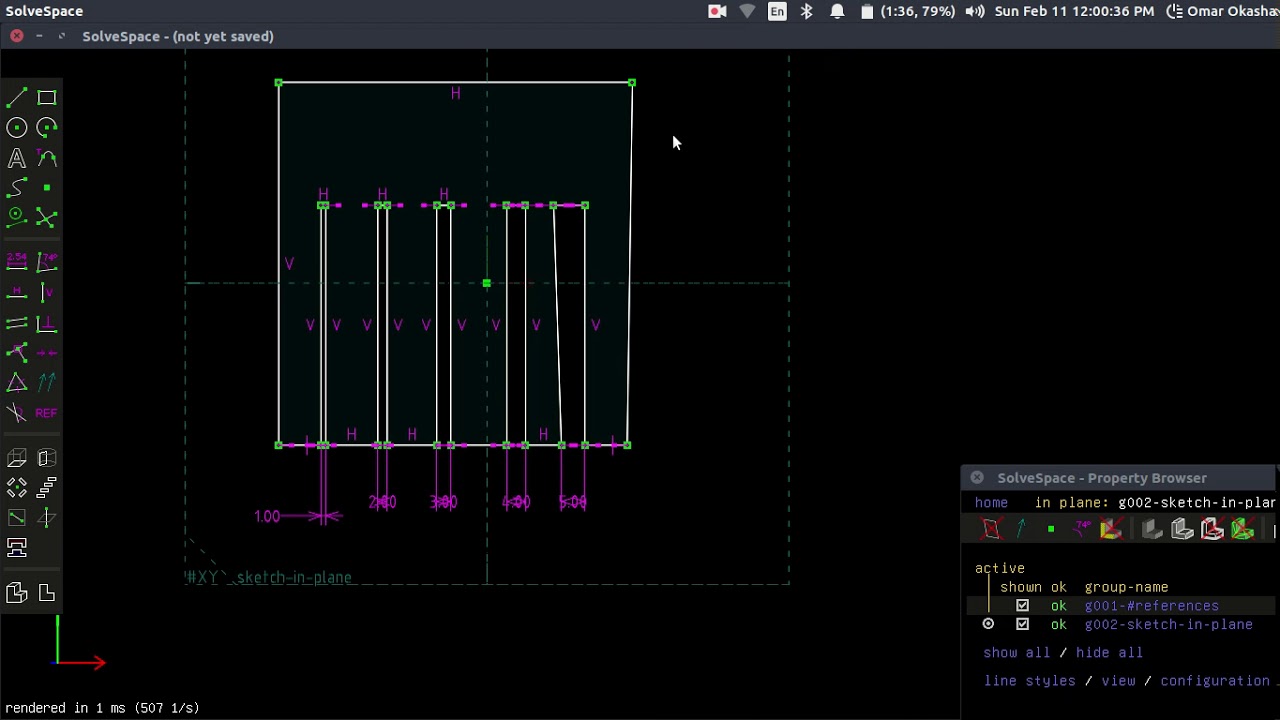Select the line segment sketch tool
This screenshot has height=720, width=1280.
tap(17, 98)
